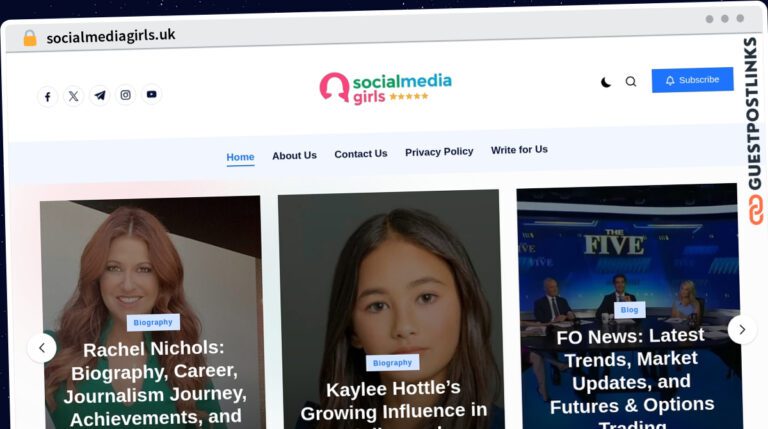The width and height of the screenshot is (768, 429).
Task: Open the About Us page
Action: pyautogui.click(x=294, y=156)
